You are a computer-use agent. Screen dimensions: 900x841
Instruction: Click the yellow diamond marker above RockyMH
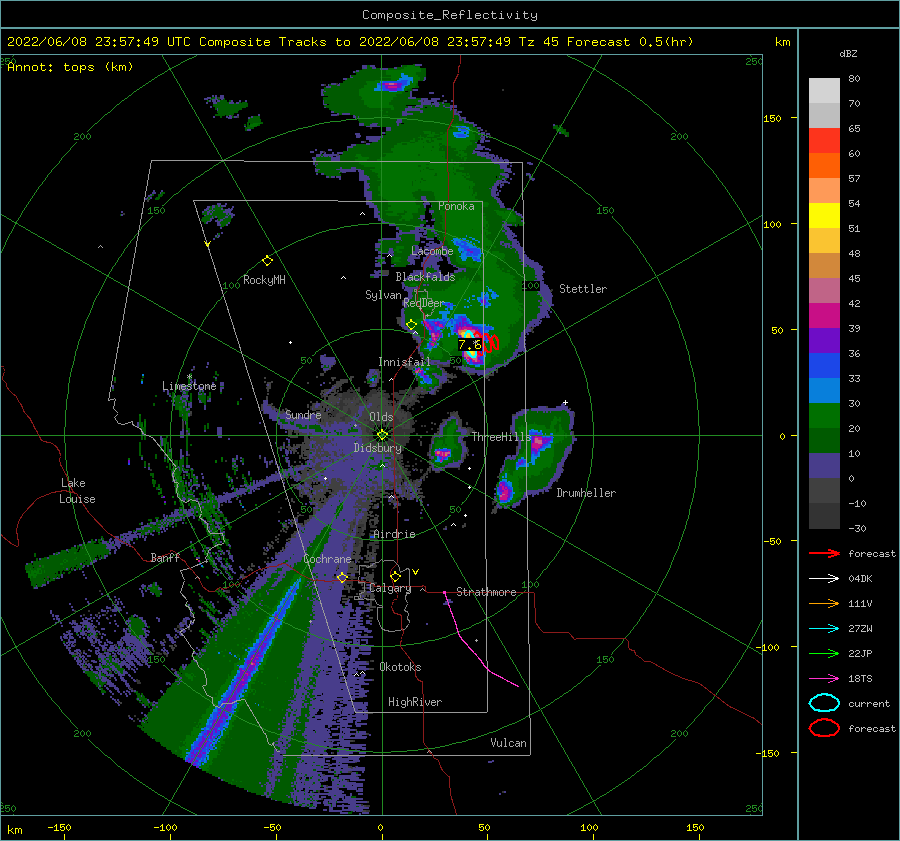267,261
